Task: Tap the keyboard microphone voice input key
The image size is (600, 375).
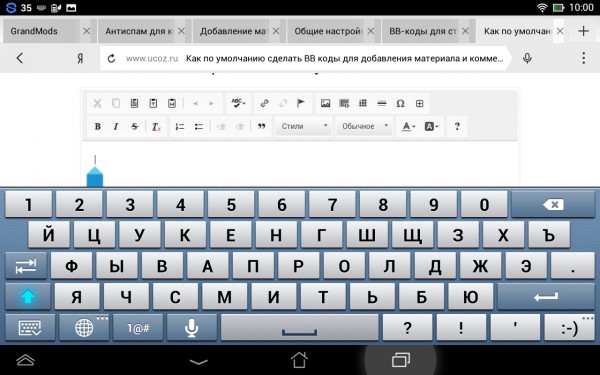Action: 191,328
